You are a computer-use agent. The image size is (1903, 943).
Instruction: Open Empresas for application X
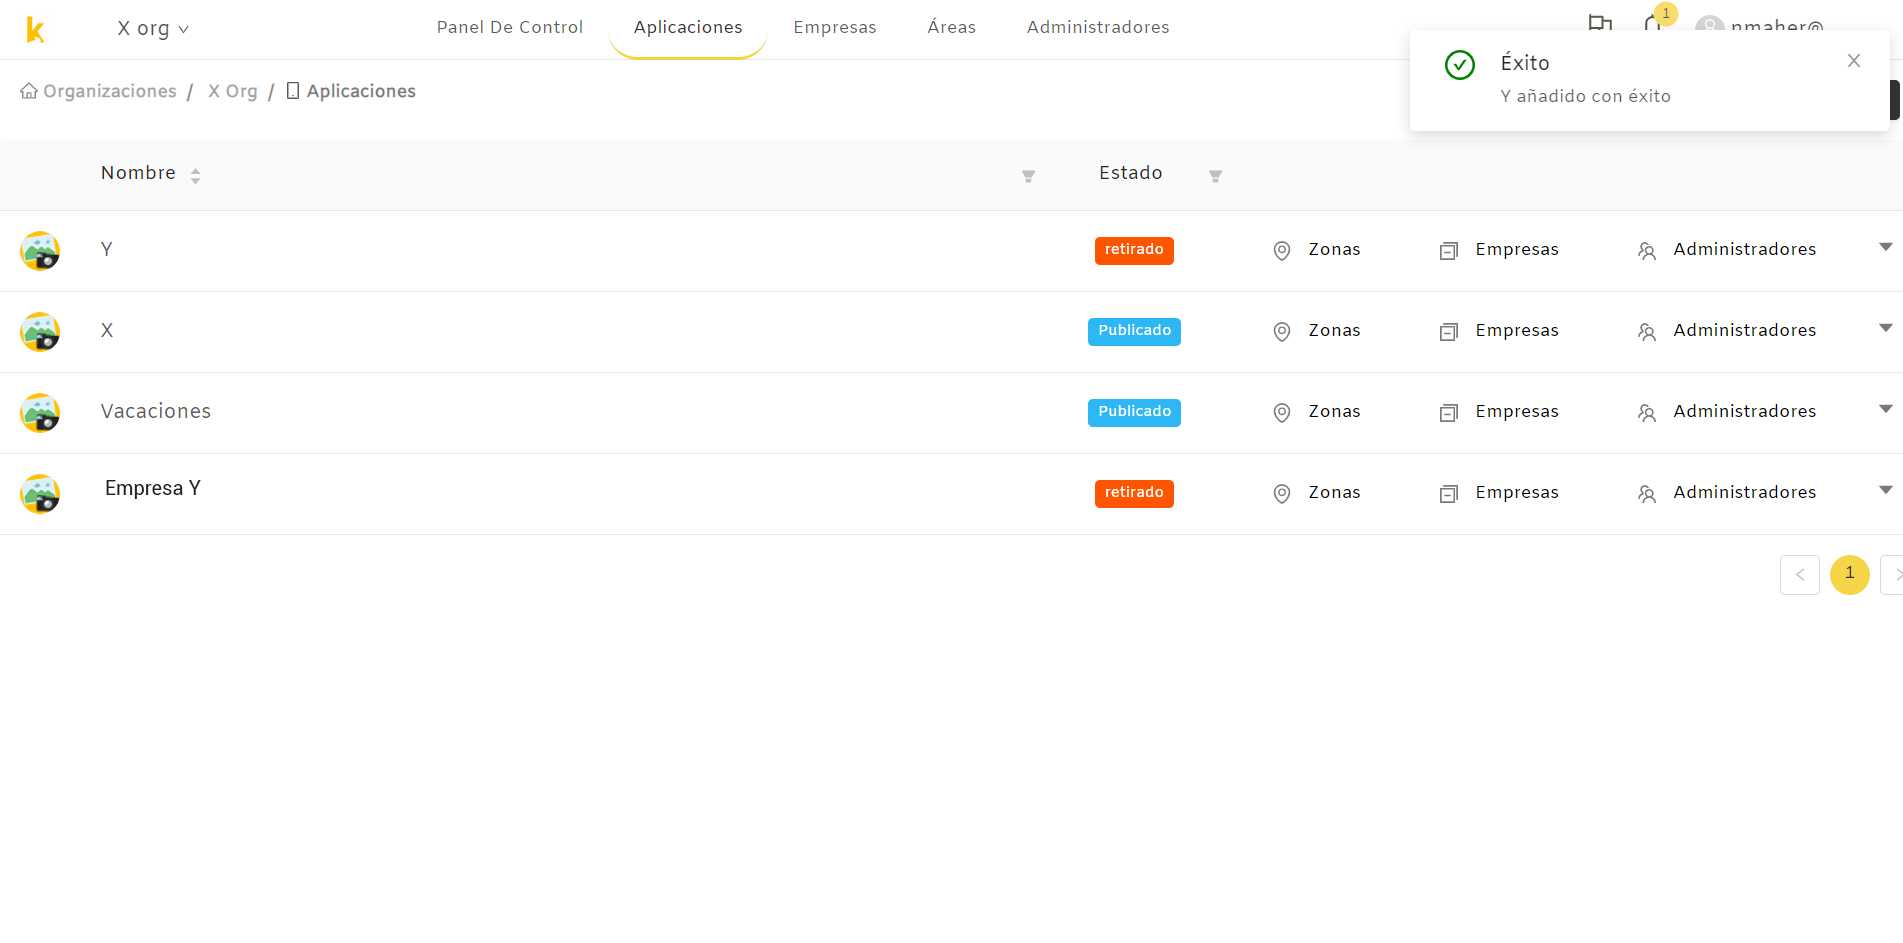[x=1517, y=330]
